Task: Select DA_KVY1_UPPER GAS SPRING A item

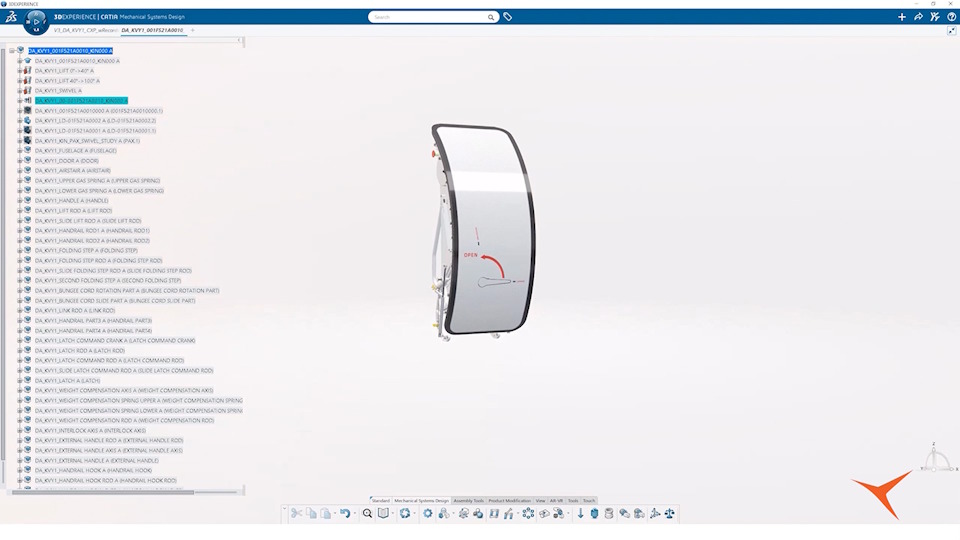Action: [x=97, y=181]
